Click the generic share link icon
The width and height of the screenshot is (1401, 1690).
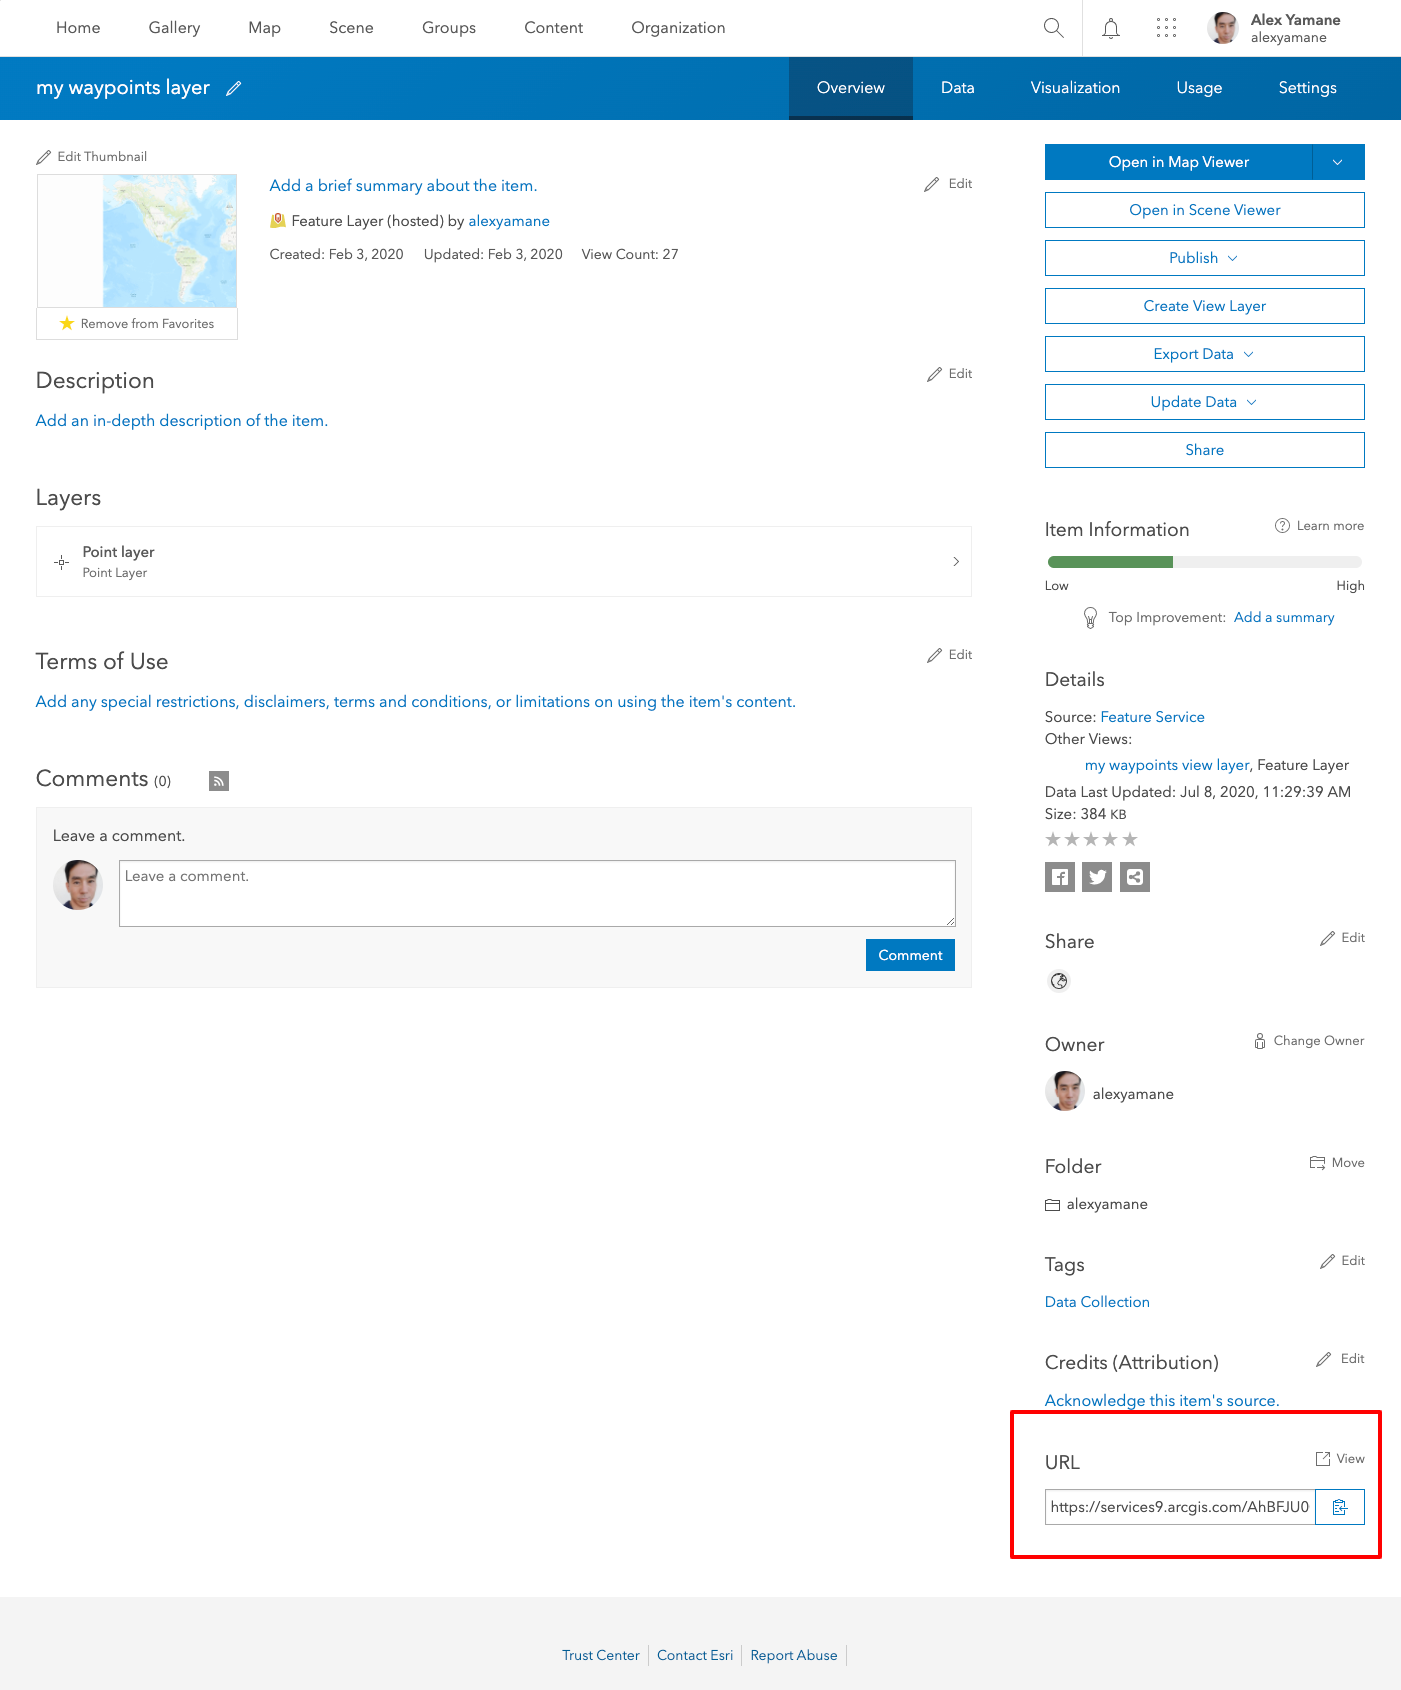point(1135,877)
